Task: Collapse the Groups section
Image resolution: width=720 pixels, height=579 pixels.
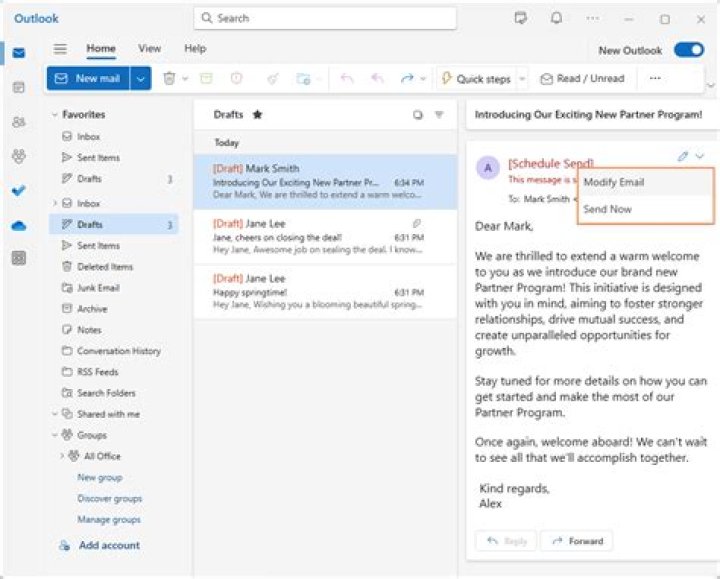Action: point(55,435)
